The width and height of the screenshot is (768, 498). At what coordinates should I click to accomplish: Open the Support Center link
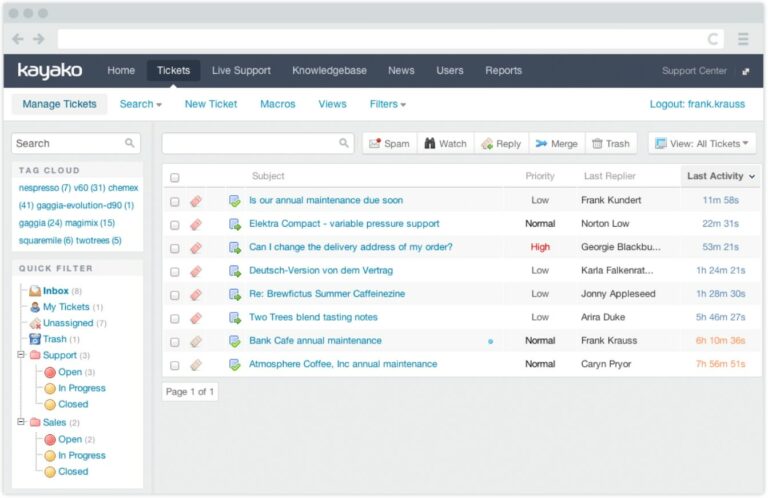pyautogui.click(x=694, y=71)
